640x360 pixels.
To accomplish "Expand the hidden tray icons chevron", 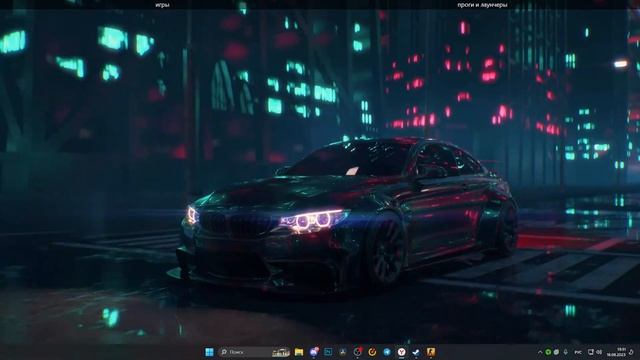I will pyautogui.click(x=540, y=352).
